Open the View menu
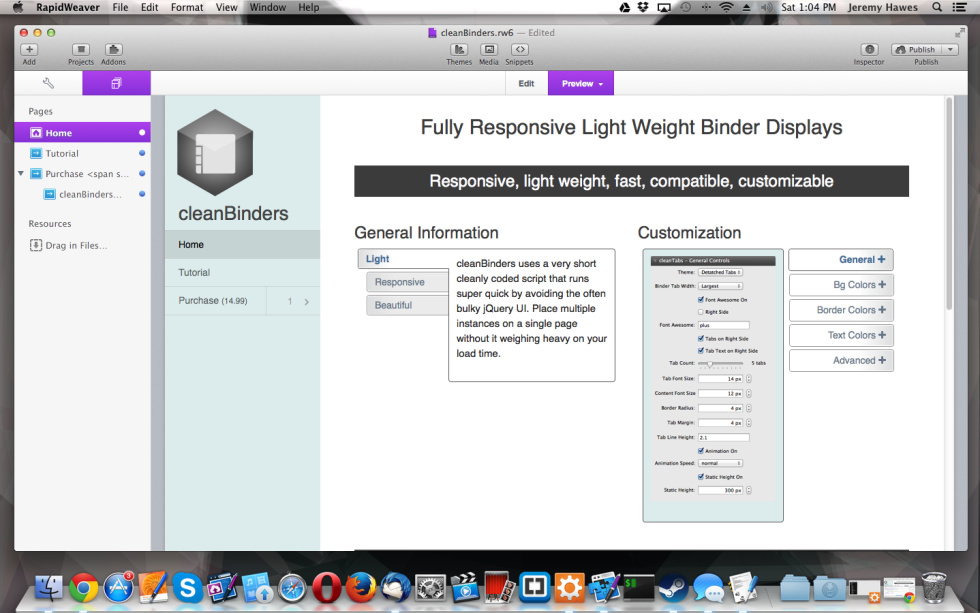Screen dimensions: 980x613 (x=227, y=7)
